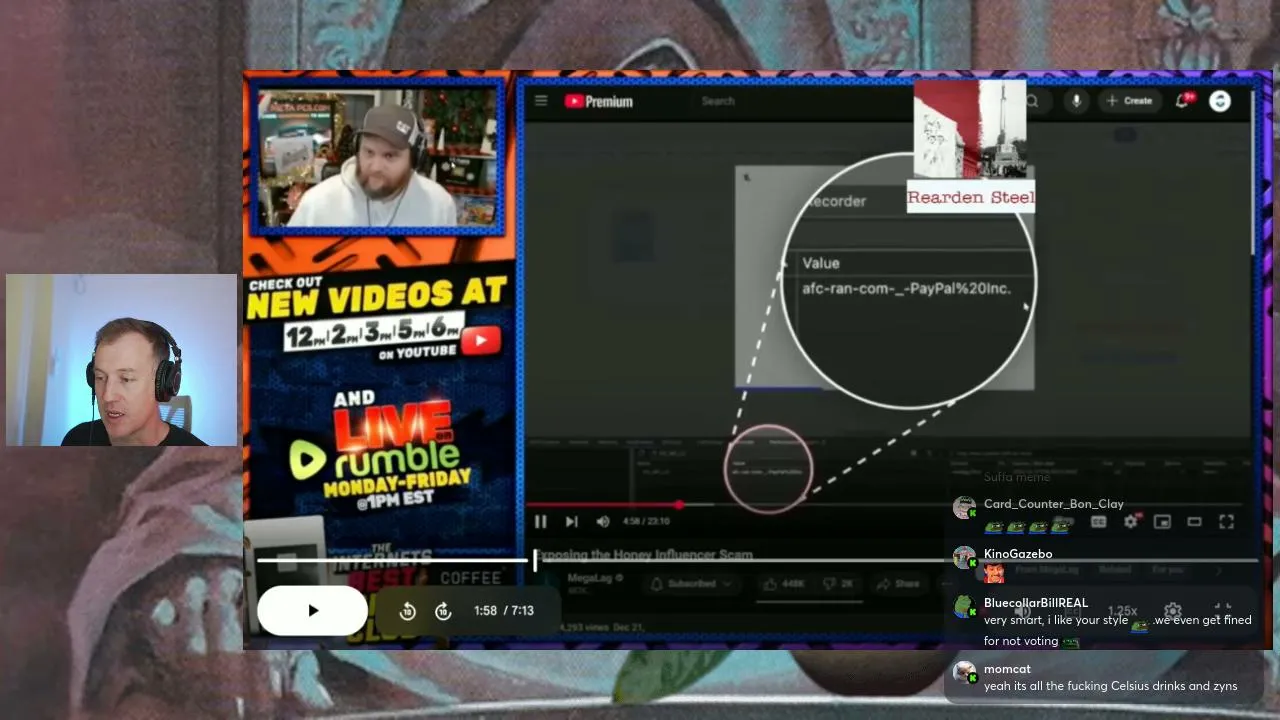Click the green Rumble play logo
1280x720 pixels.
(308, 460)
